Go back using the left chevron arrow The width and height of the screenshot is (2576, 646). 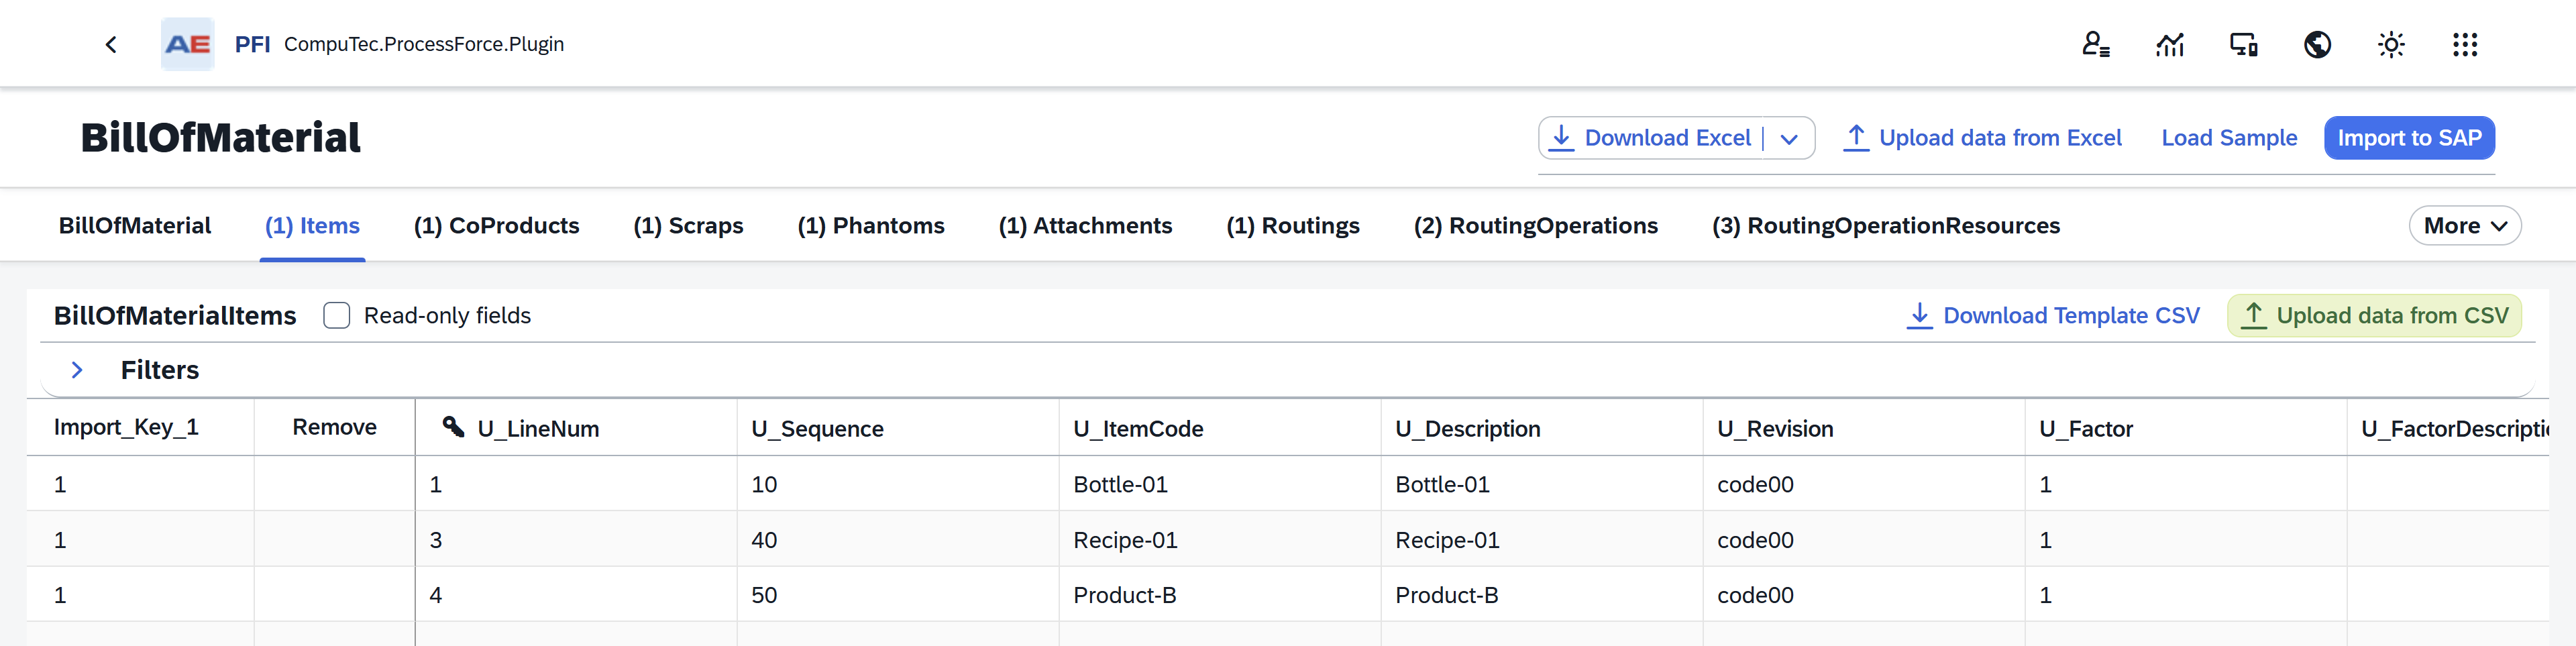(x=111, y=44)
